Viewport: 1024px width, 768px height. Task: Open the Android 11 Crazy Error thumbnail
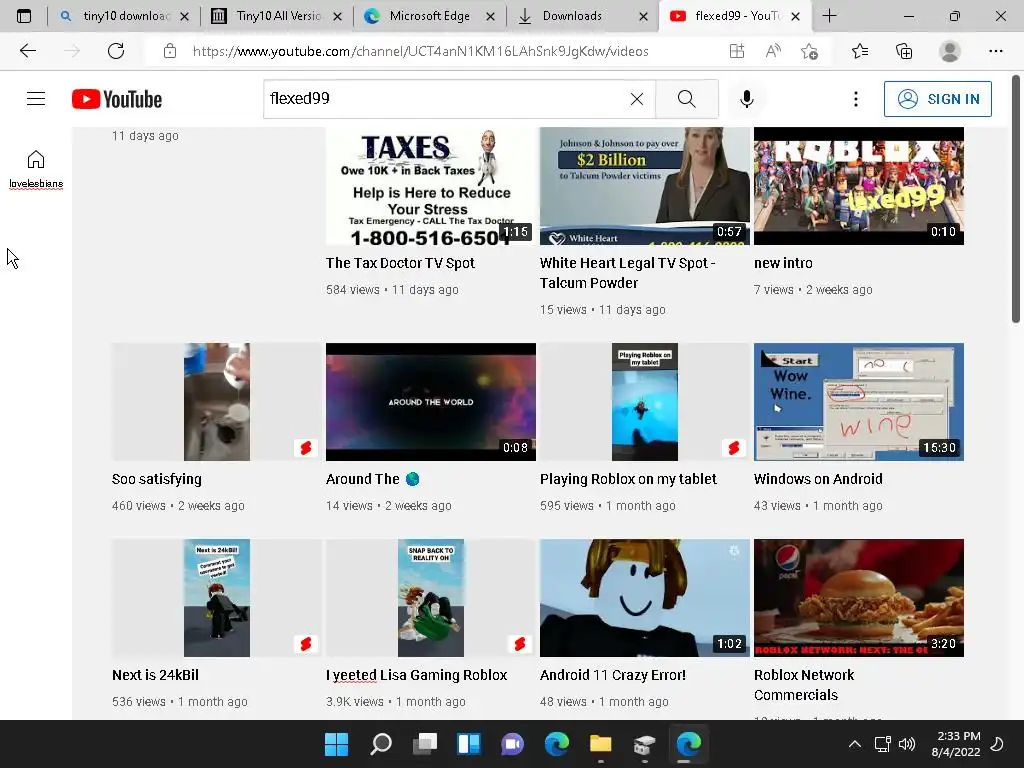[x=645, y=598]
